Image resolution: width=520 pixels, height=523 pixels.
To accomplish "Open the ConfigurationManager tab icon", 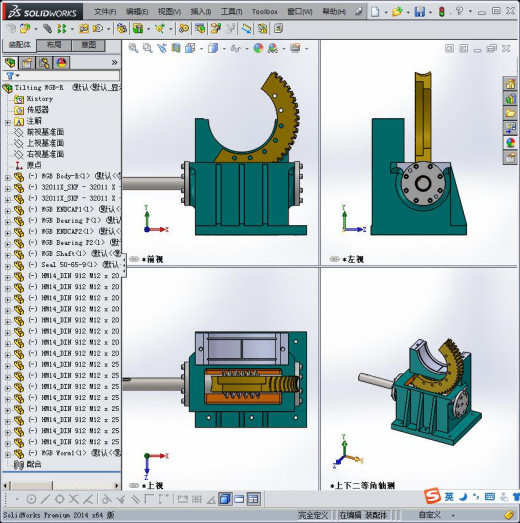I will pyautogui.click(x=44, y=63).
